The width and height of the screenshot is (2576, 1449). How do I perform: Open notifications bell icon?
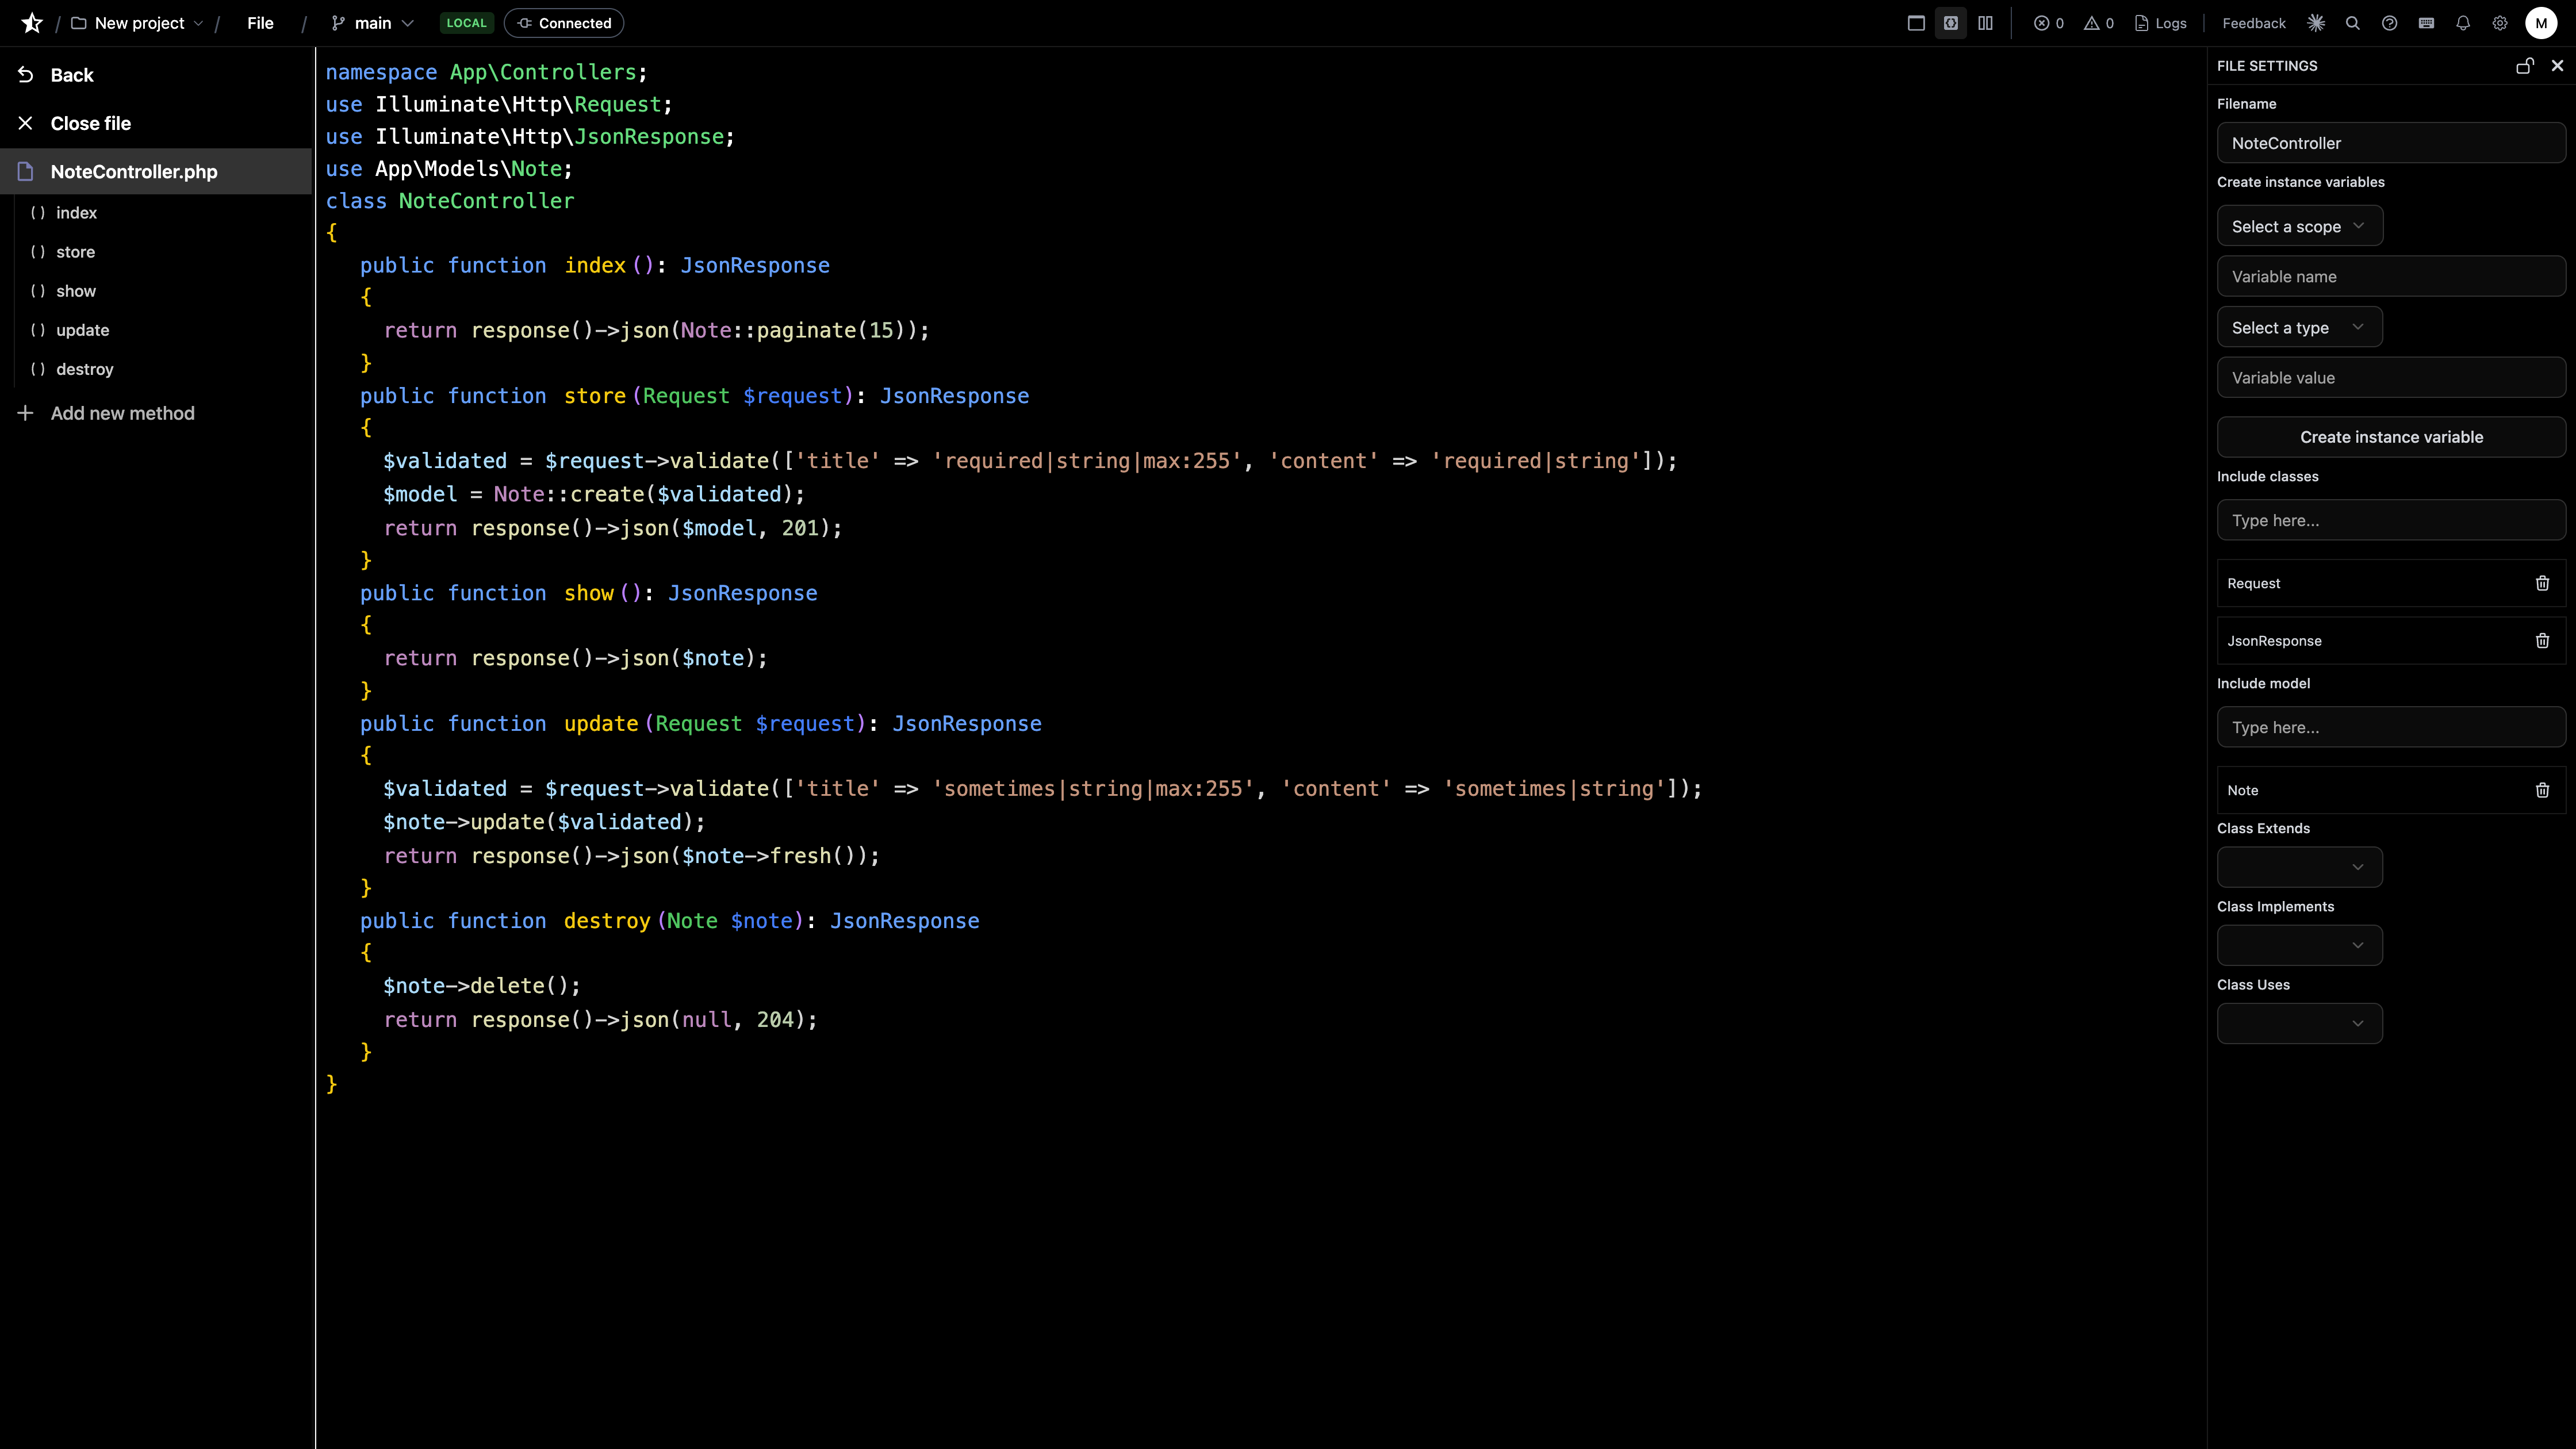(x=2463, y=22)
